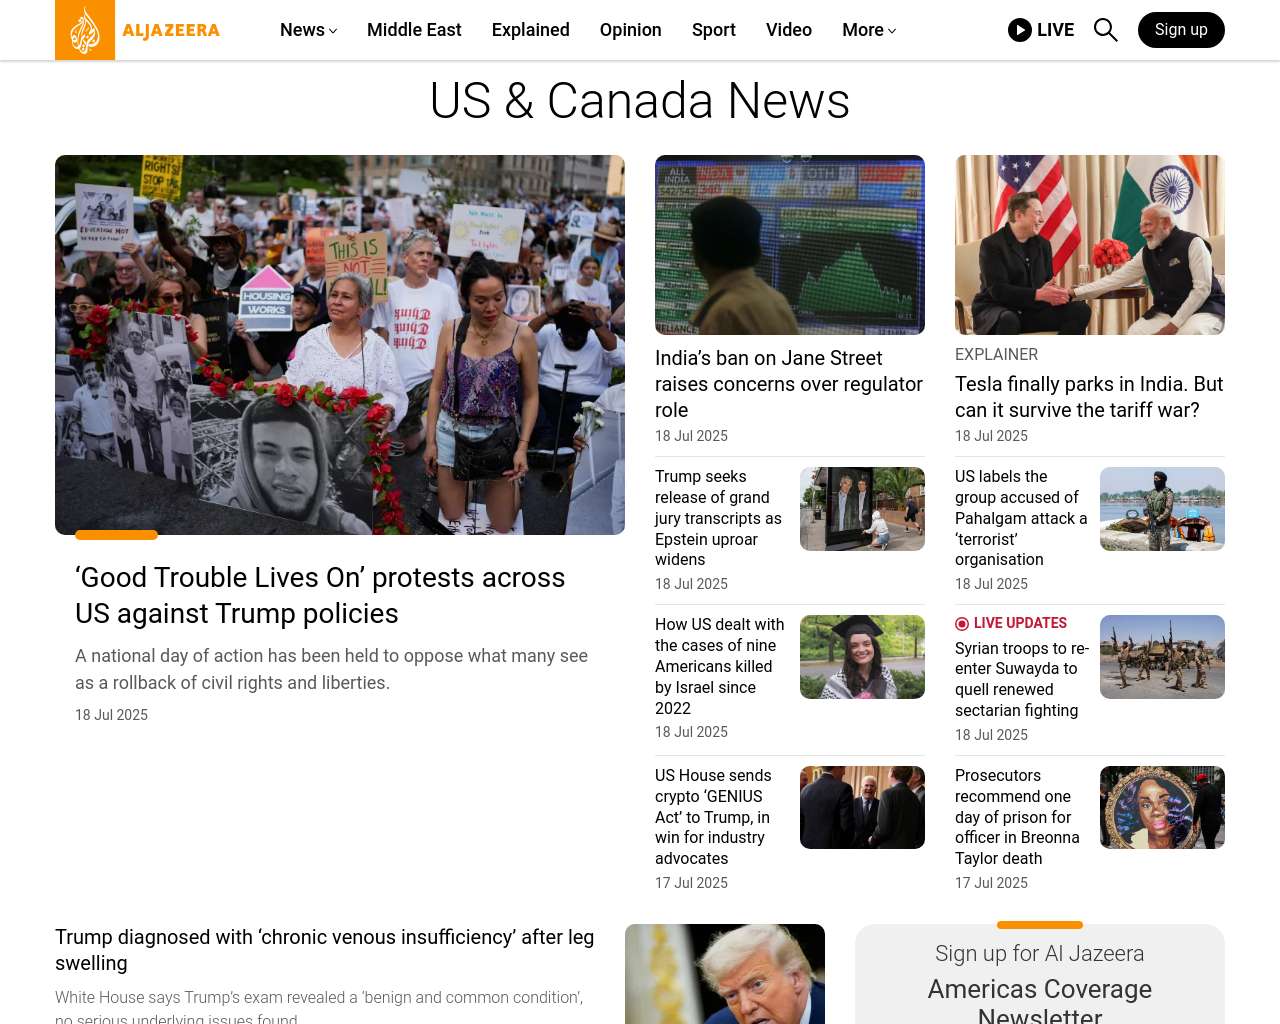
Task: Click the LIVE UPDATES label text
Action: click(1020, 623)
